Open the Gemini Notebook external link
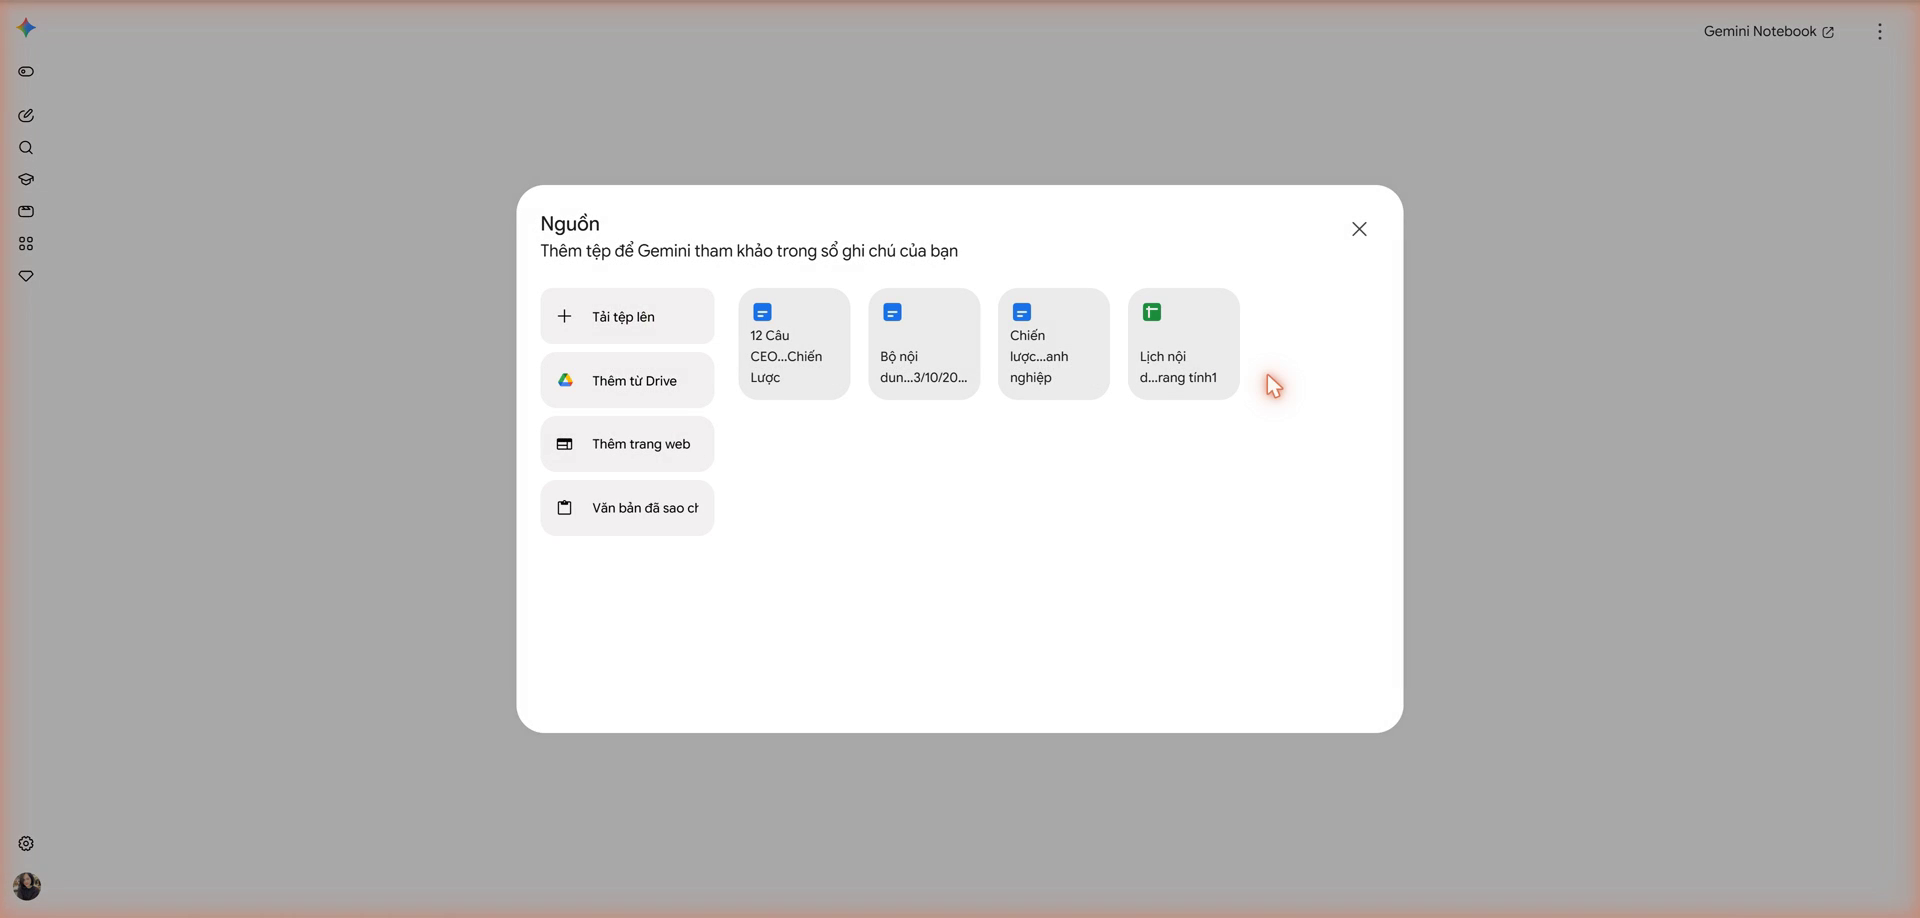1920x918 pixels. pyautogui.click(x=1768, y=32)
